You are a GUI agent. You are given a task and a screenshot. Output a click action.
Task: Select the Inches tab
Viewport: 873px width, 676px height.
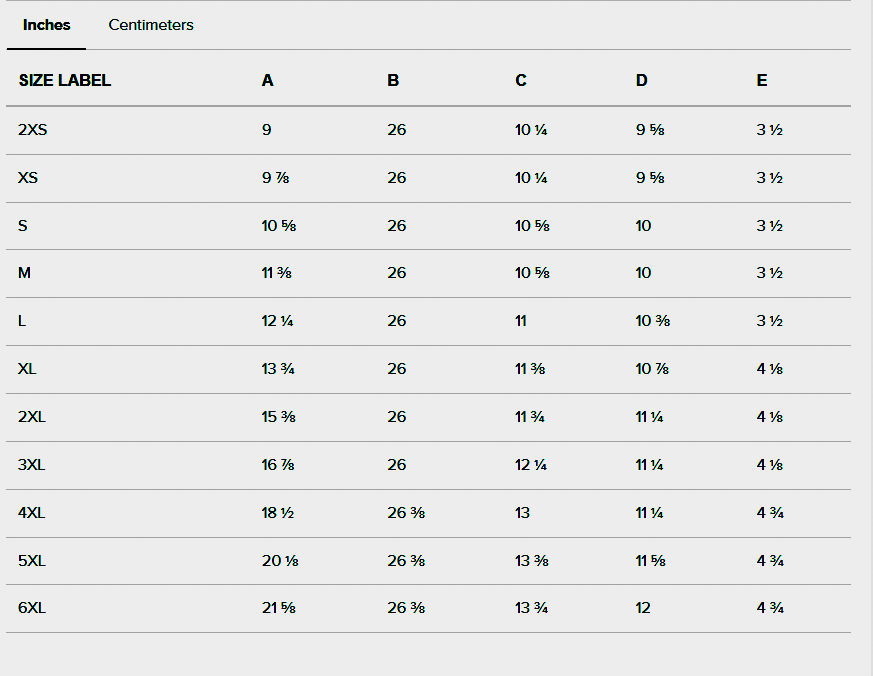pos(47,25)
